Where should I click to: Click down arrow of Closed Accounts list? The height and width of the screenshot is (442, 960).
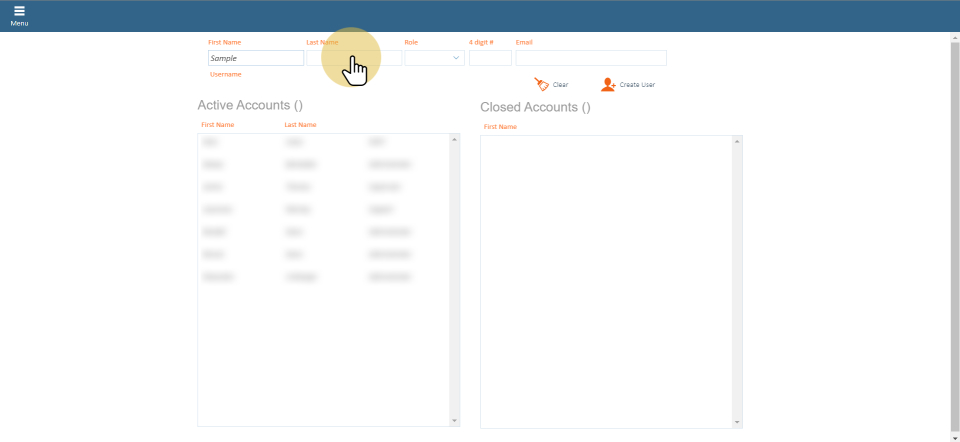coord(738,422)
